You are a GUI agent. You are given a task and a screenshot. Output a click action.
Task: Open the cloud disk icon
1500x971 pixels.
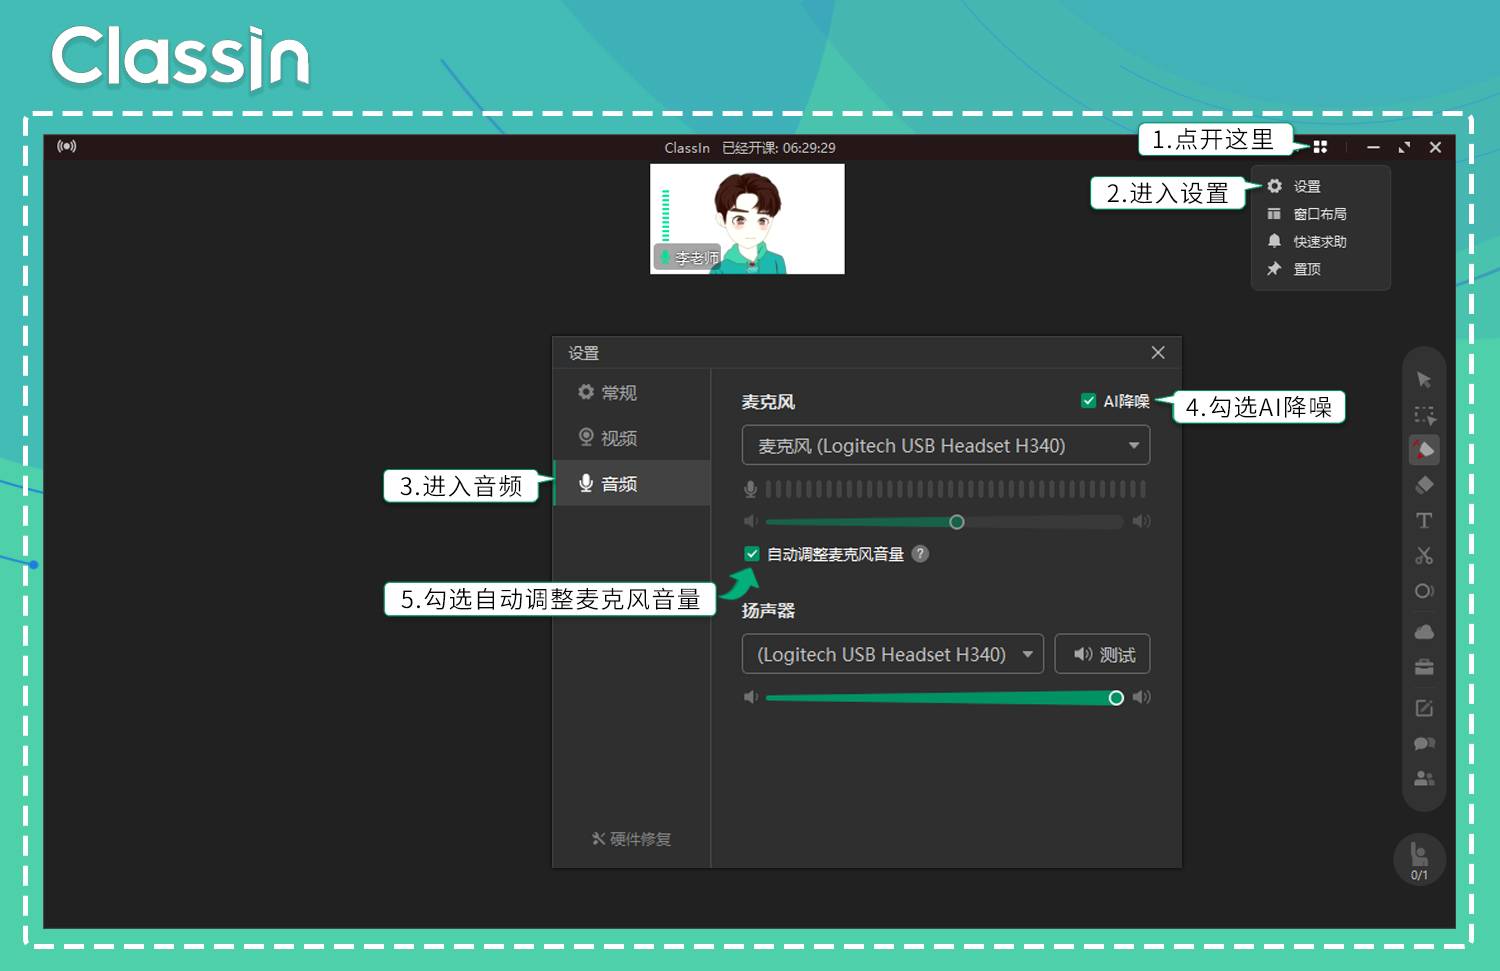[1424, 632]
